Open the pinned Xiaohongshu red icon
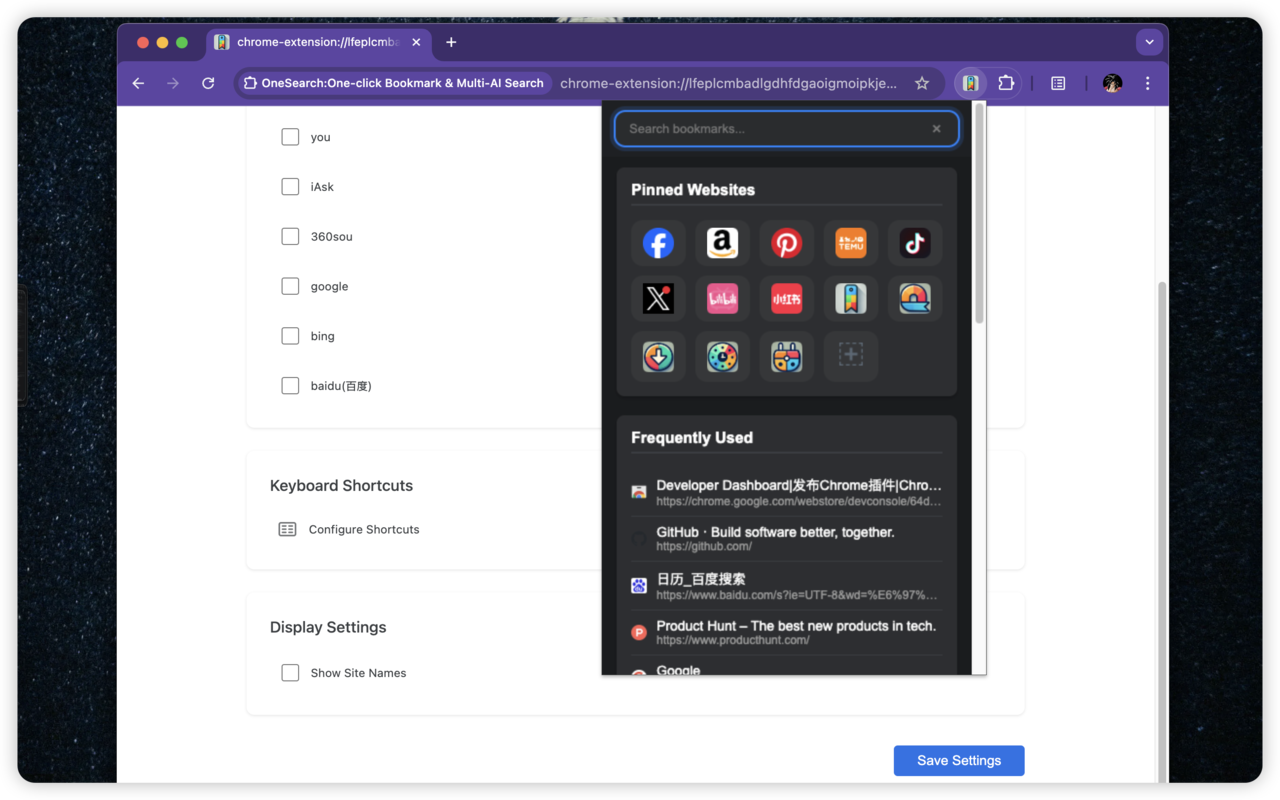Viewport: 1280px width, 800px height. pyautogui.click(x=786, y=299)
